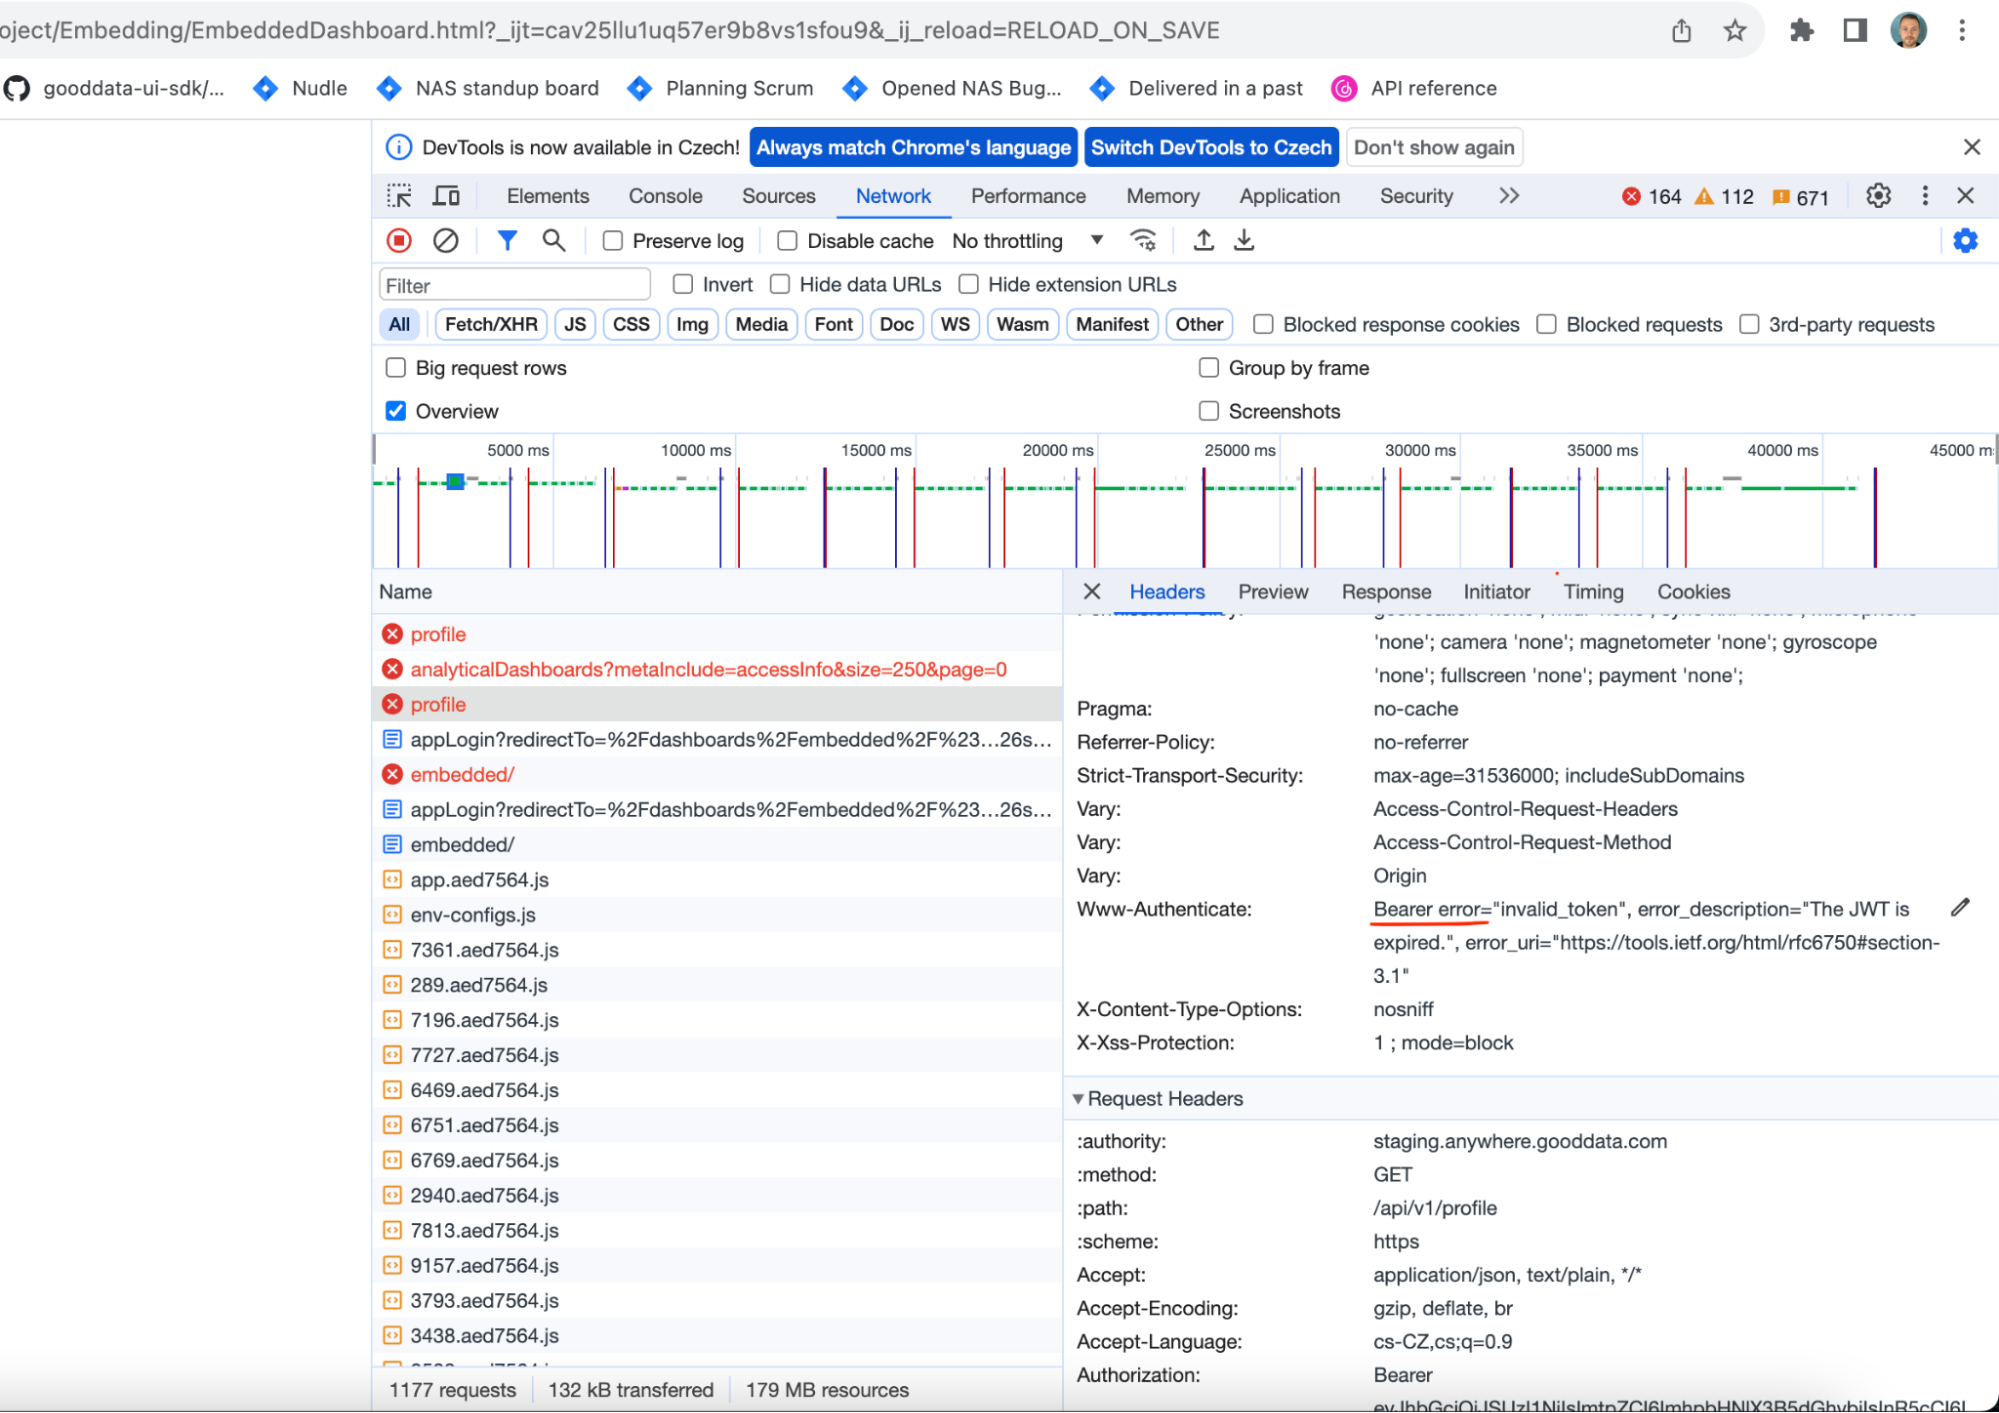Enable Disable cache option

pyautogui.click(x=787, y=240)
